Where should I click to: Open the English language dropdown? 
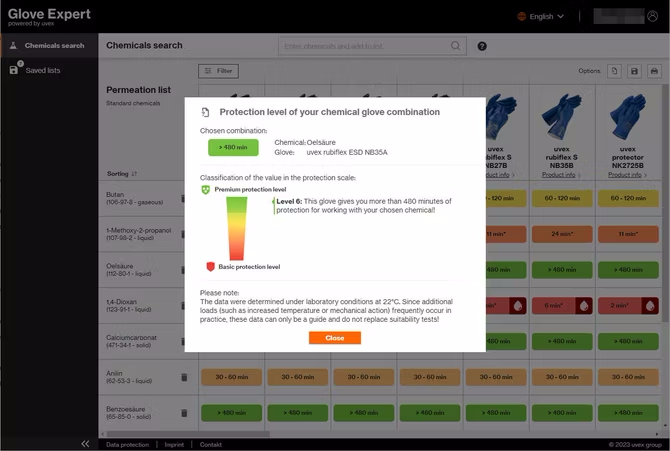541,16
